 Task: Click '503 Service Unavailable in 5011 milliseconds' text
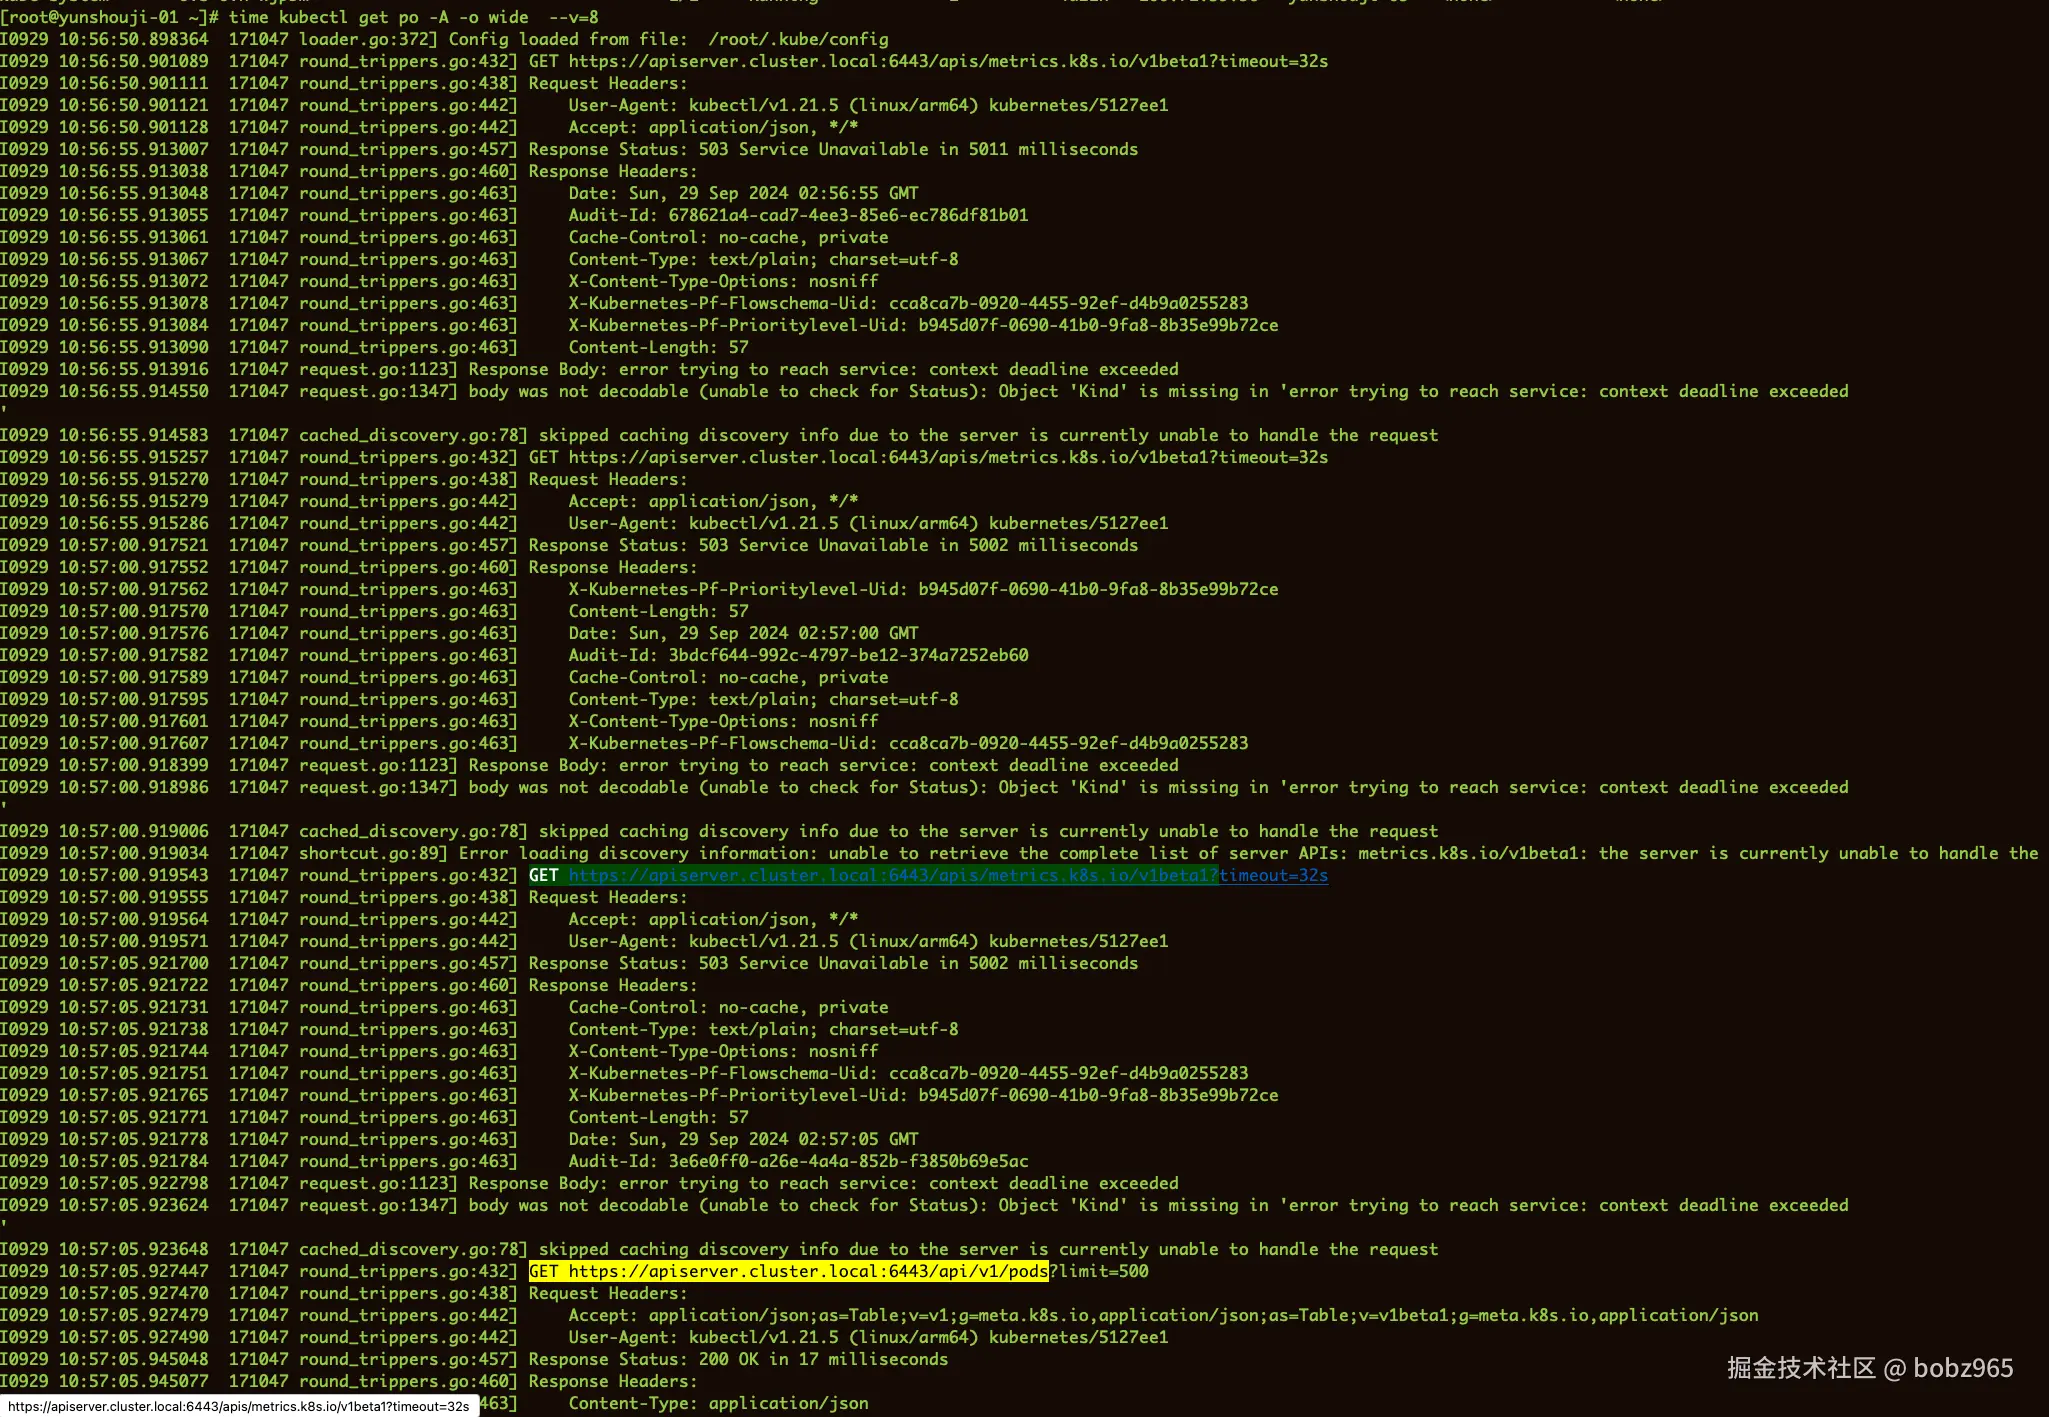pos(918,149)
